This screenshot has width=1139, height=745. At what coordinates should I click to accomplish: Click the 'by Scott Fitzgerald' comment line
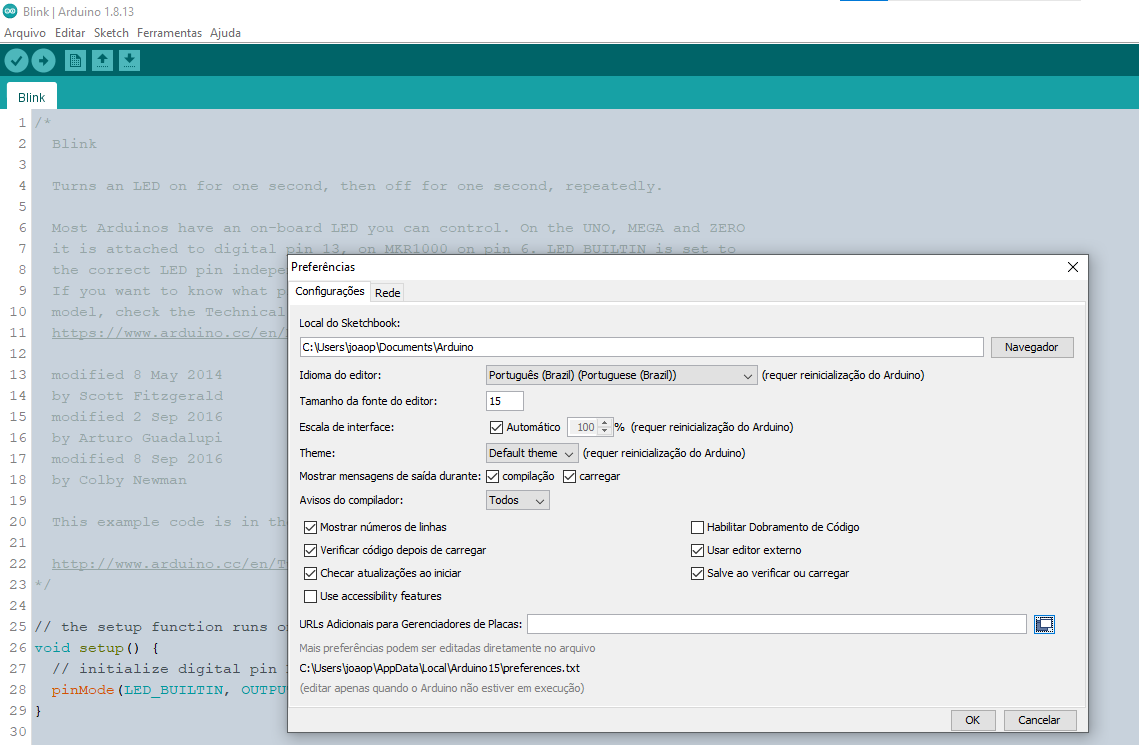(137, 396)
